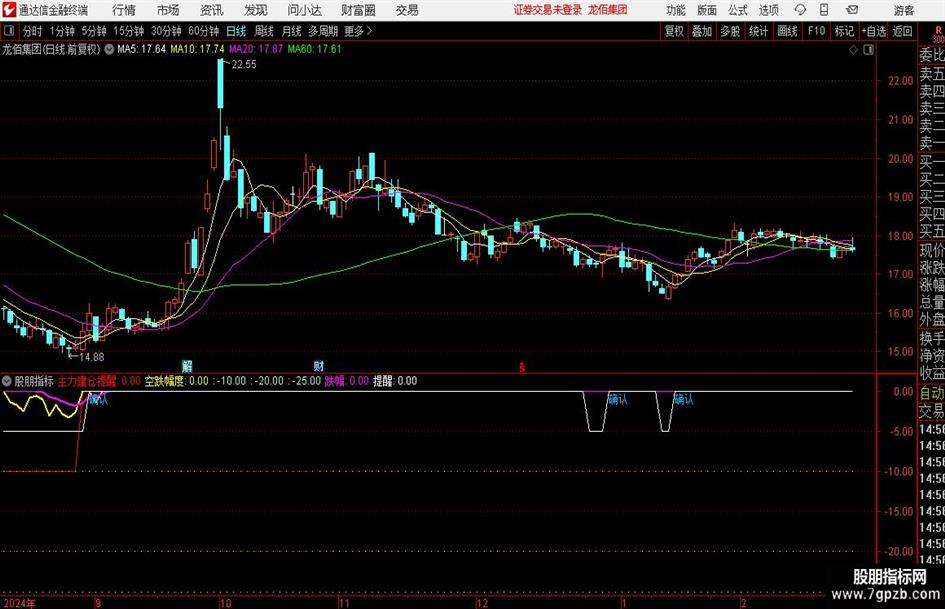
Task: Click the MA10: 17.74 label
Action: pos(197,49)
